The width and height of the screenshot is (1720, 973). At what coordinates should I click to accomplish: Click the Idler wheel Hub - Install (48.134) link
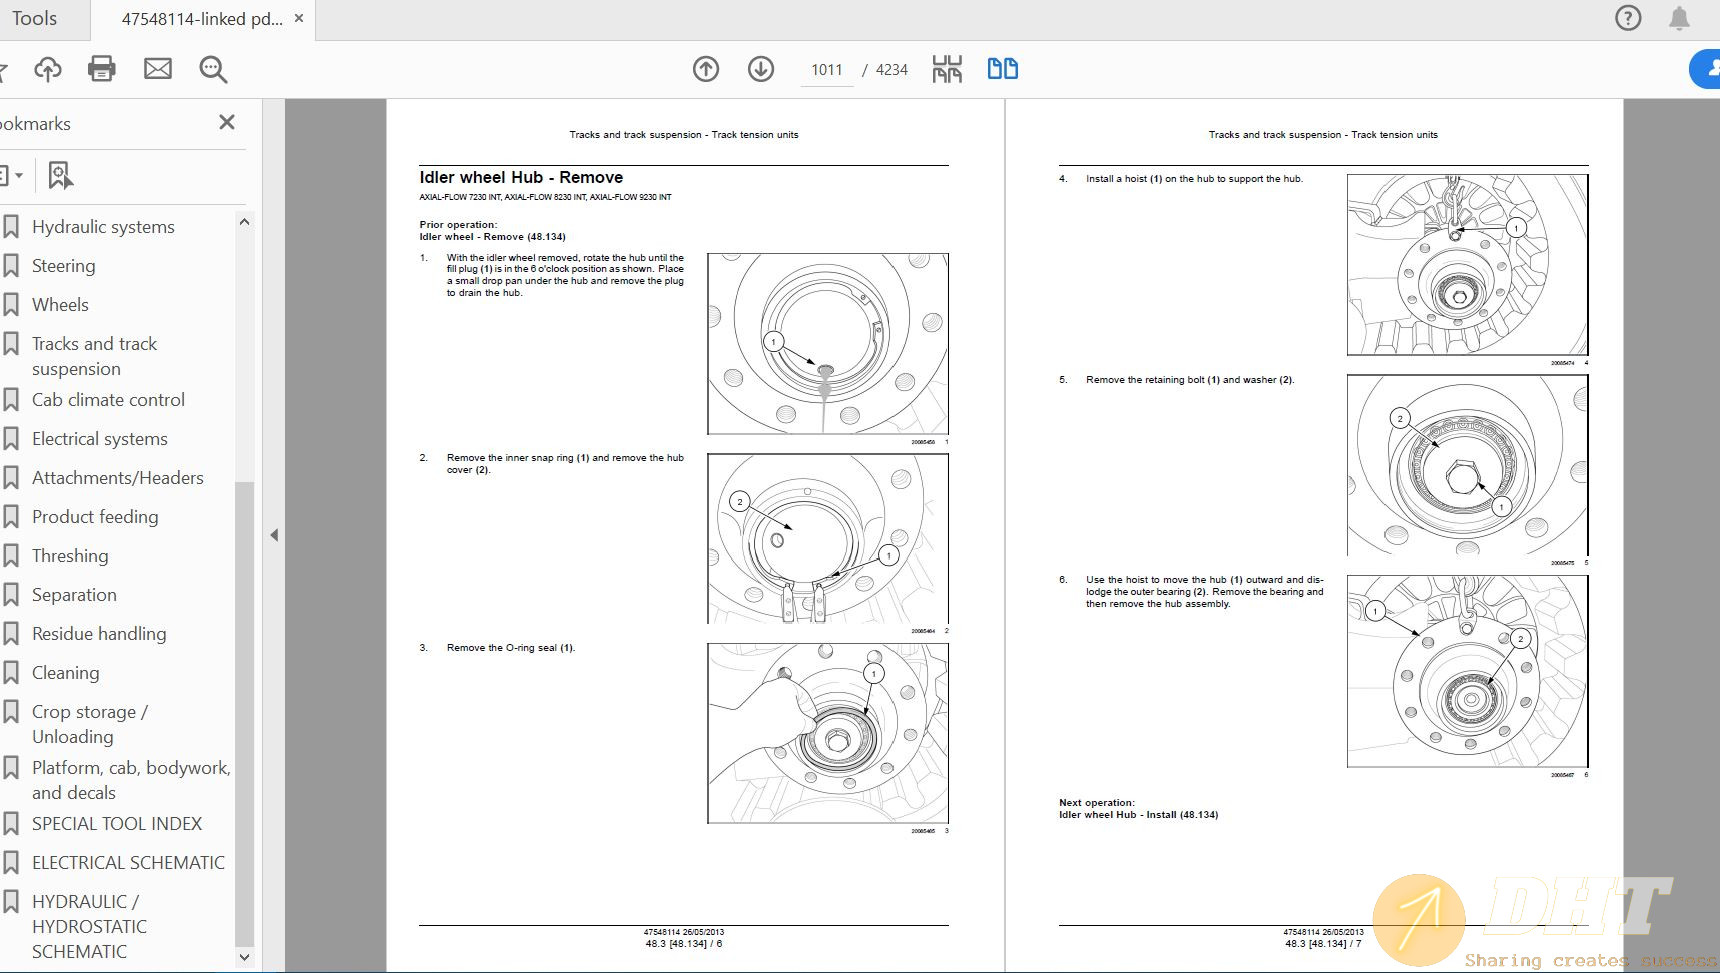click(1139, 815)
